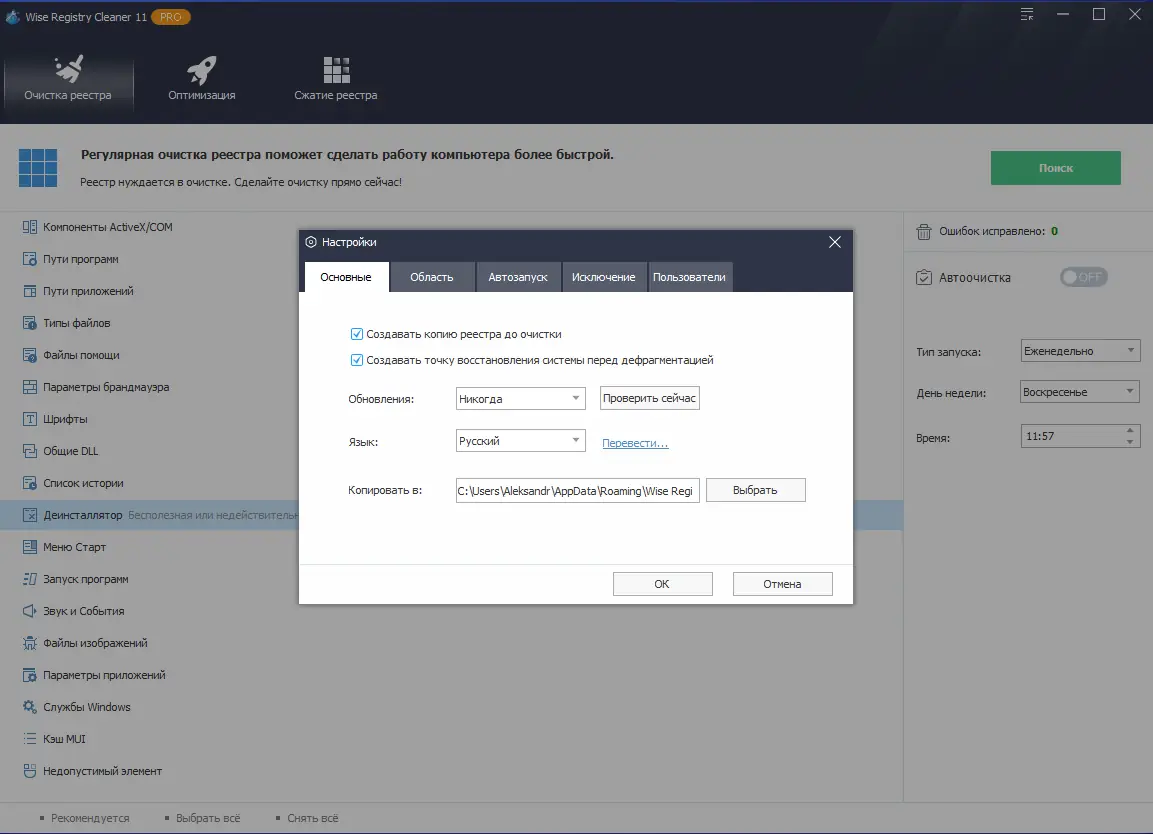Switch to the Пользователи tab
The width and height of the screenshot is (1153, 834).
click(x=690, y=277)
